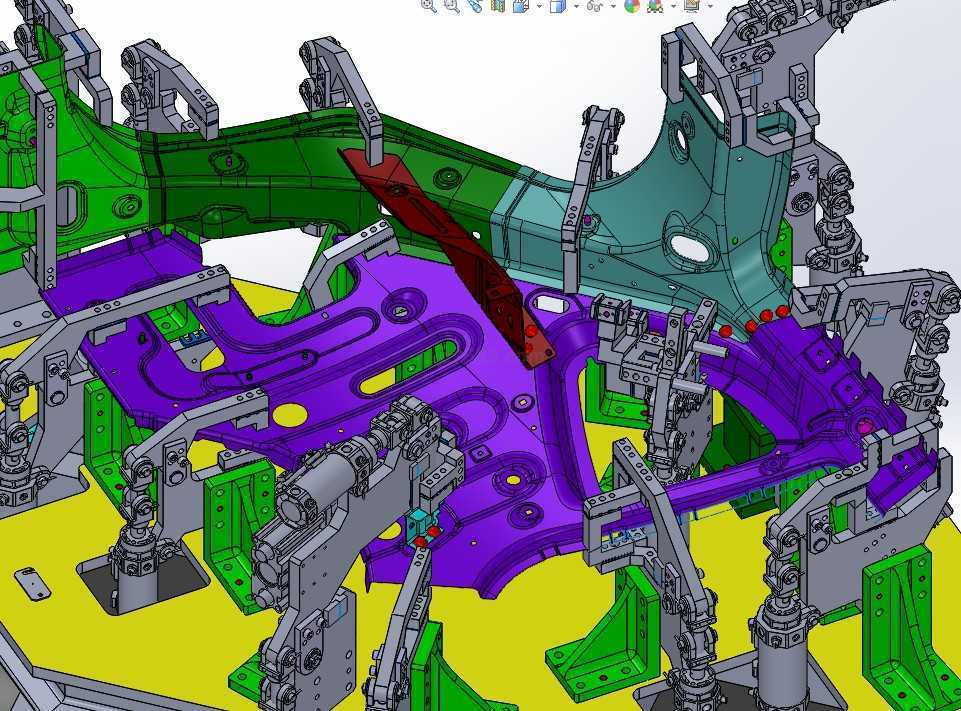This screenshot has height=711, width=961.
Task: Expand the Hide/Show Items dropdown arrow
Action: pyautogui.click(x=612, y=6)
